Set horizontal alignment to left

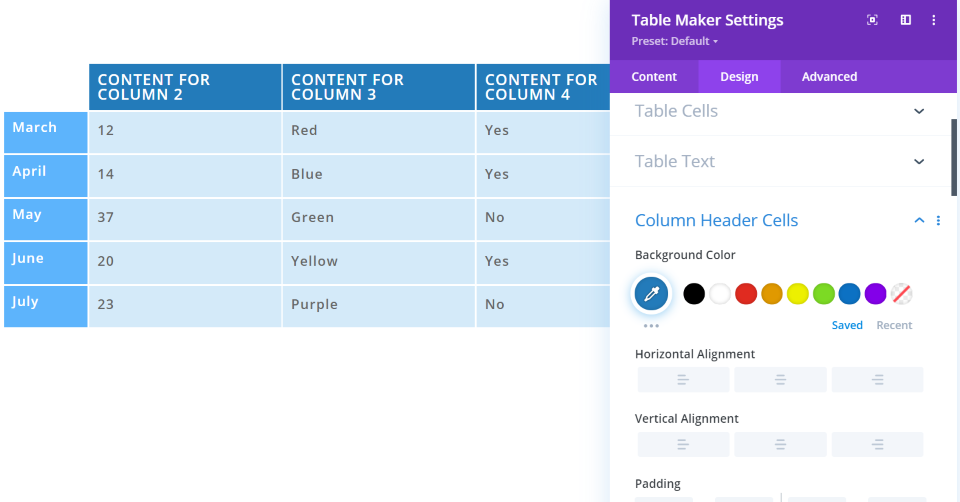[683, 380]
